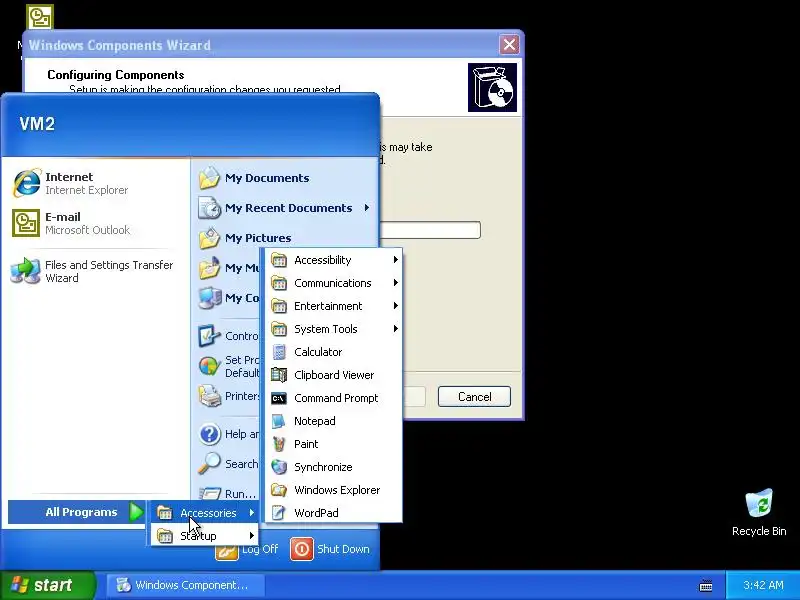Expand the System Tools submenu arrow
The height and width of the screenshot is (600, 800).
(395, 329)
